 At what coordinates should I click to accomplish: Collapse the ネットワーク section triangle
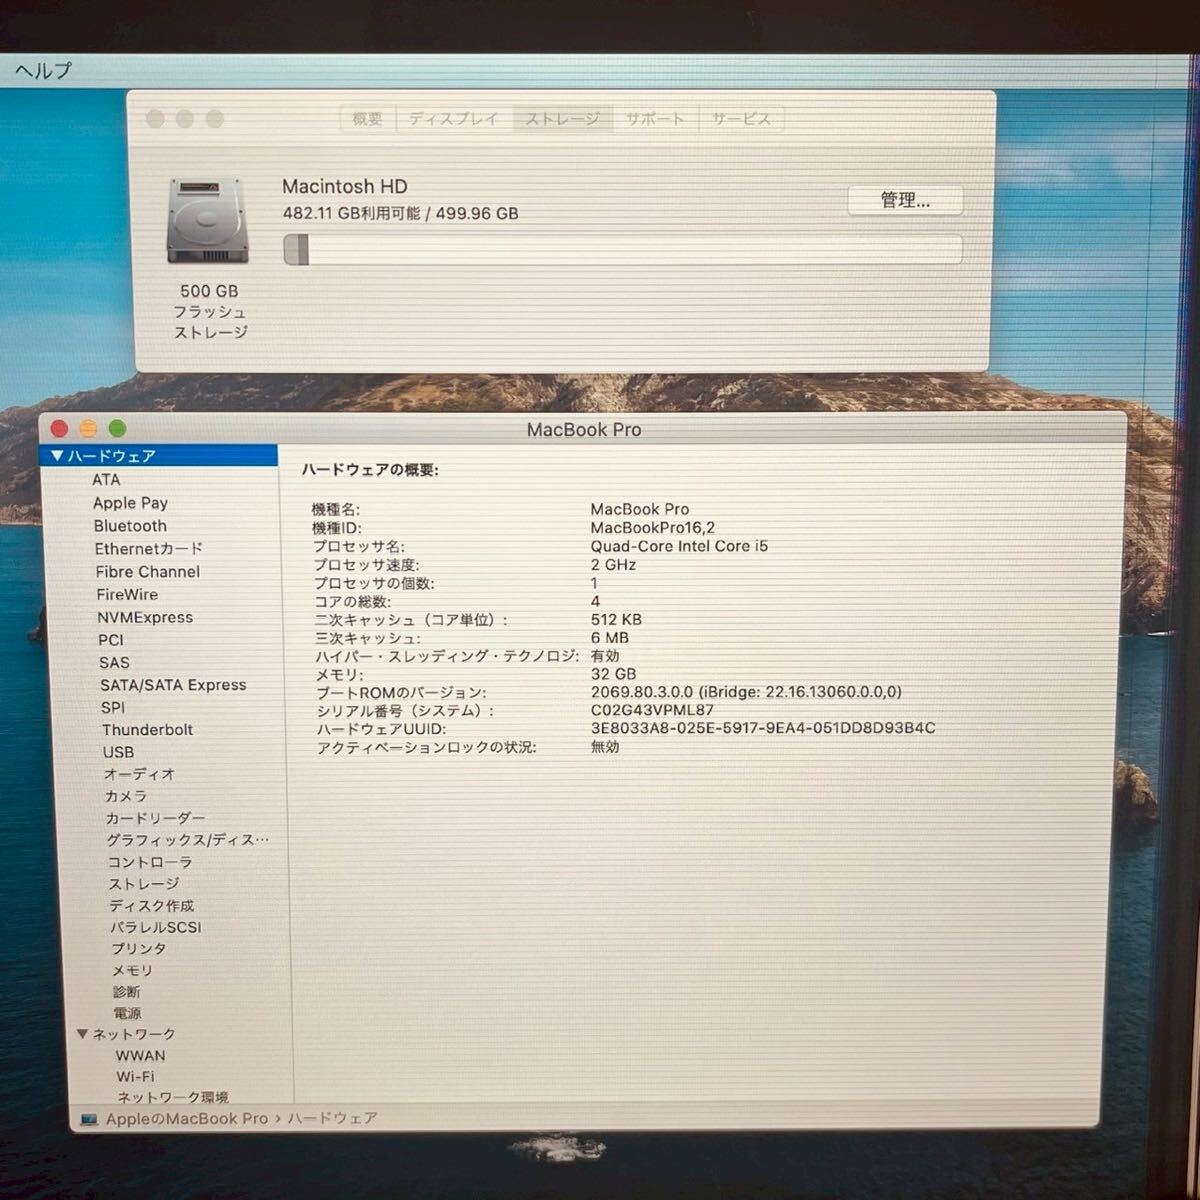tap(82, 1034)
